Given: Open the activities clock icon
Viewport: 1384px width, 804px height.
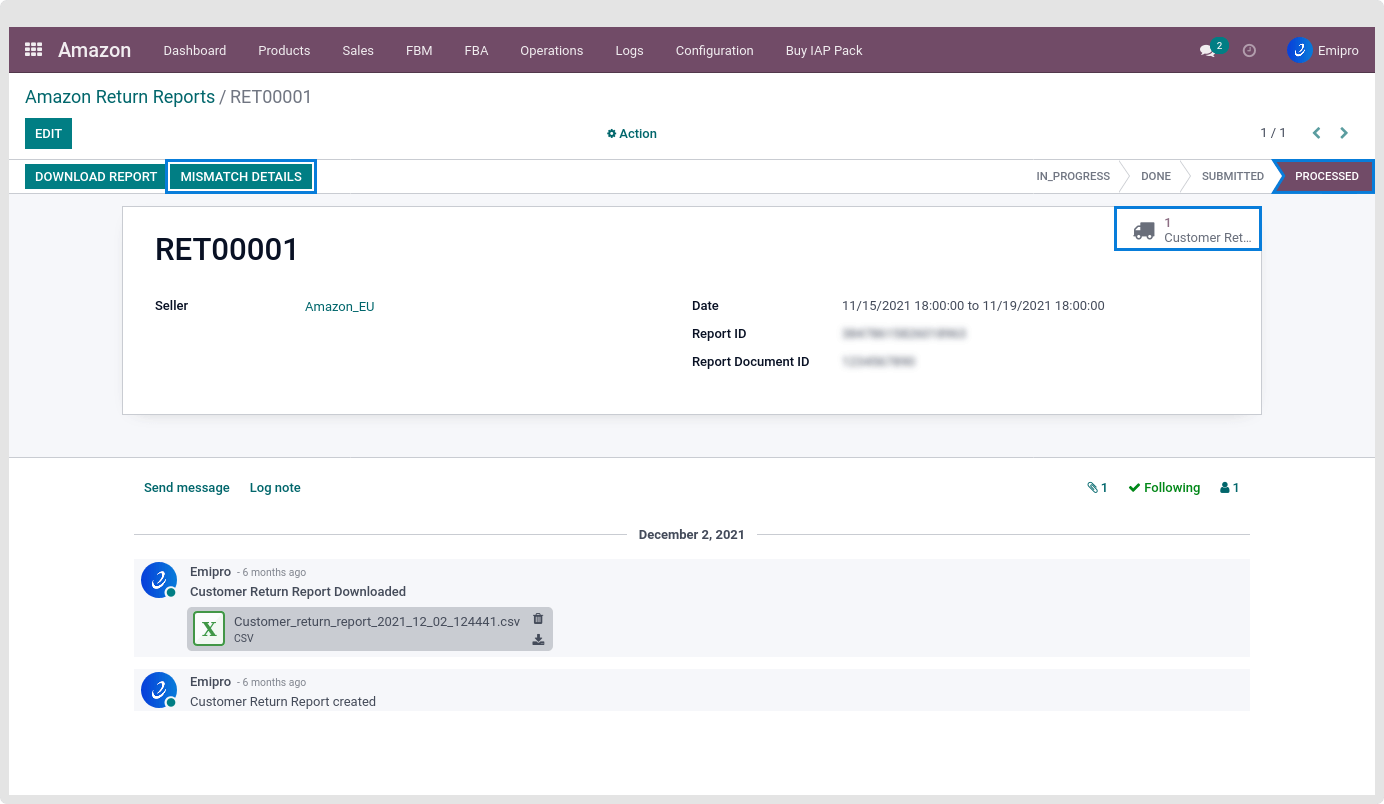Looking at the screenshot, I should tap(1249, 50).
